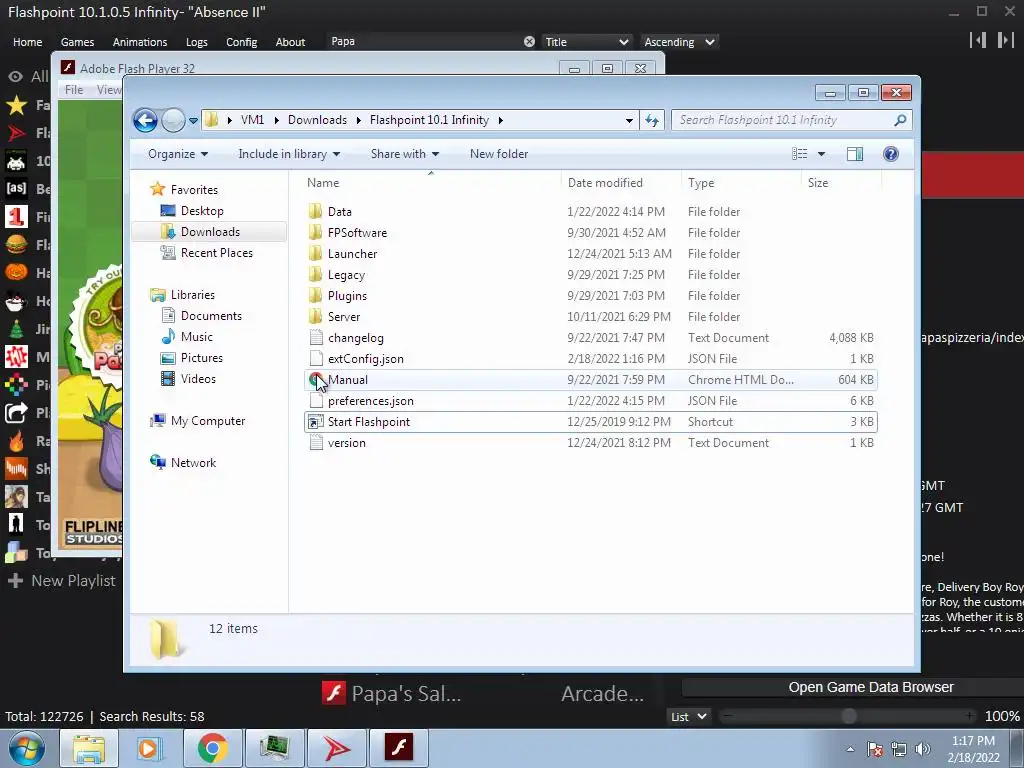Select the Server folder icon

[x=315, y=317]
